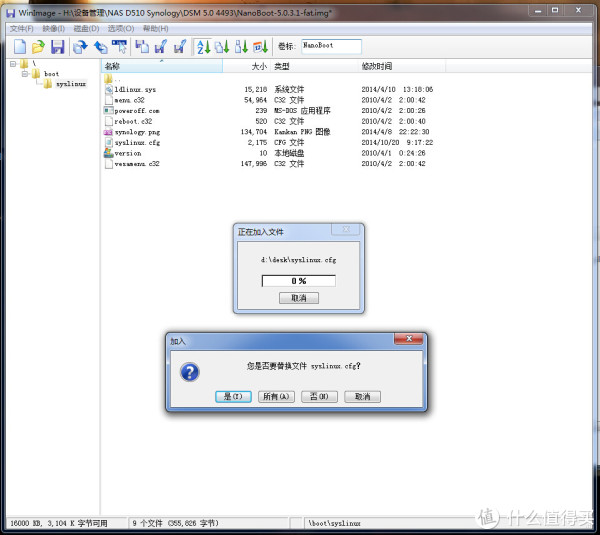
Task: Open the 文件(F) menu
Action: (21, 28)
